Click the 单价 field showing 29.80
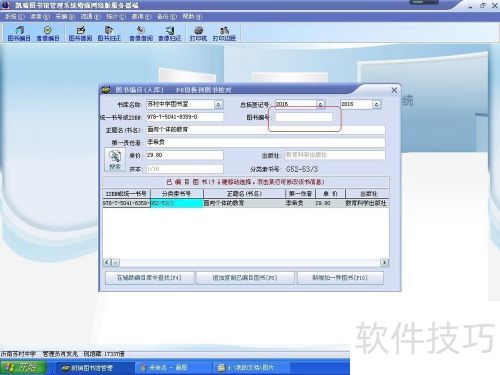 (185, 155)
